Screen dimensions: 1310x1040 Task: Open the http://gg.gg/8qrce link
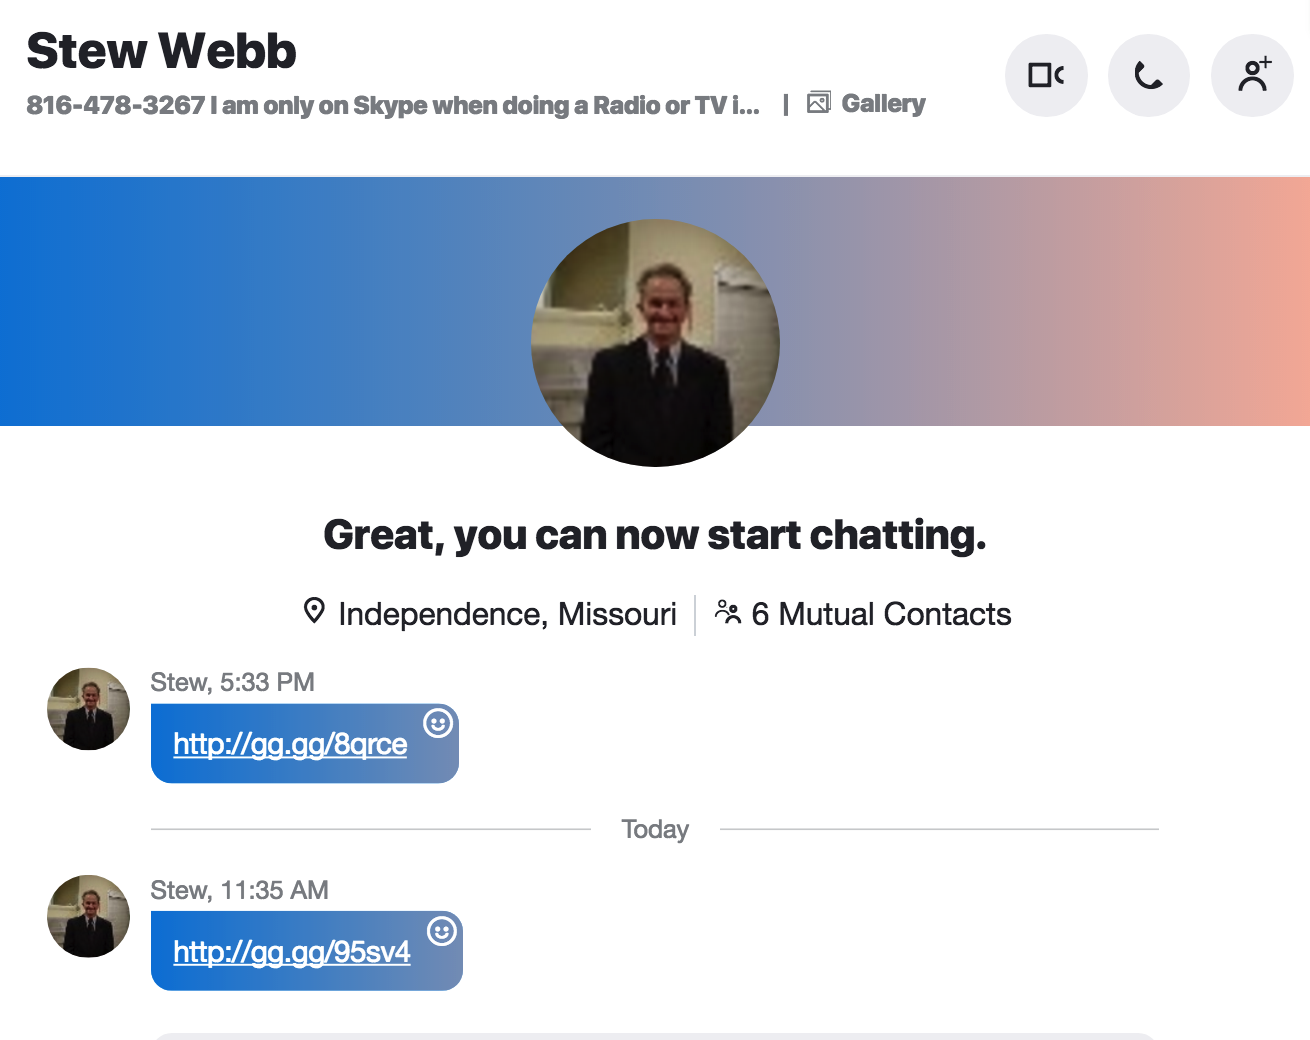(290, 744)
